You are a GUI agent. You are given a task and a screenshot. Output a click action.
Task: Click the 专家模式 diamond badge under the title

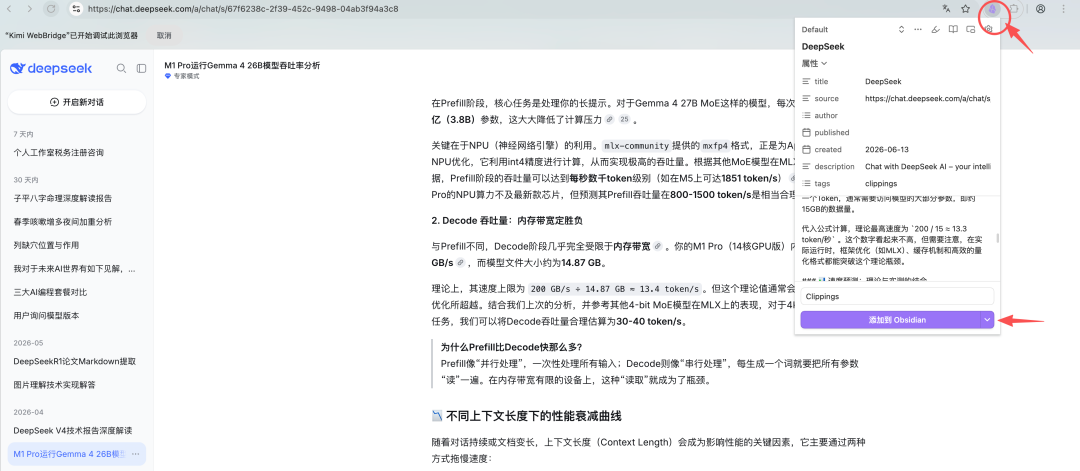tap(182, 76)
